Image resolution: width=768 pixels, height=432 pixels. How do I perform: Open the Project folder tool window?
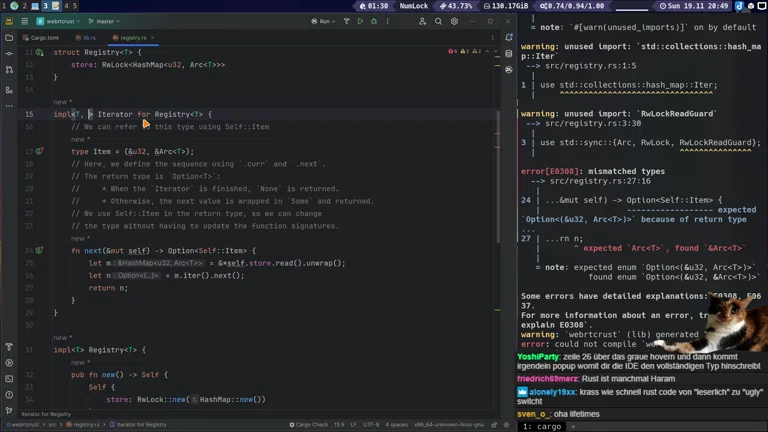coord(10,37)
